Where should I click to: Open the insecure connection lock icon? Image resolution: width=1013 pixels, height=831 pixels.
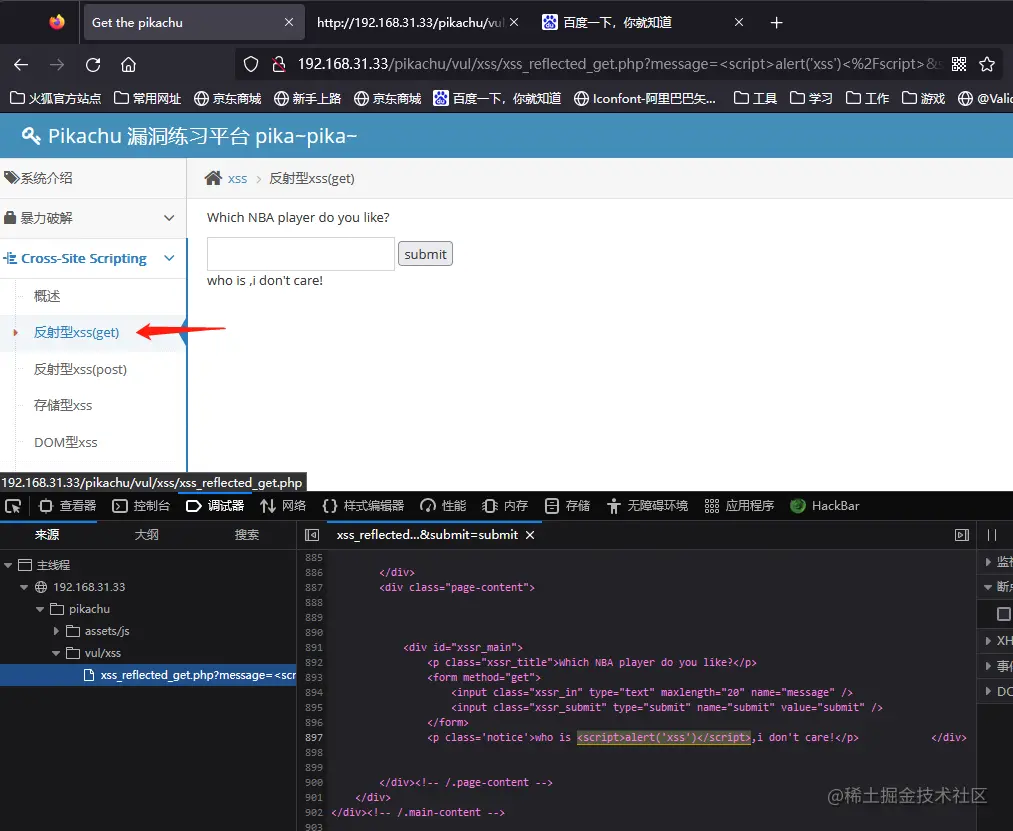278,64
